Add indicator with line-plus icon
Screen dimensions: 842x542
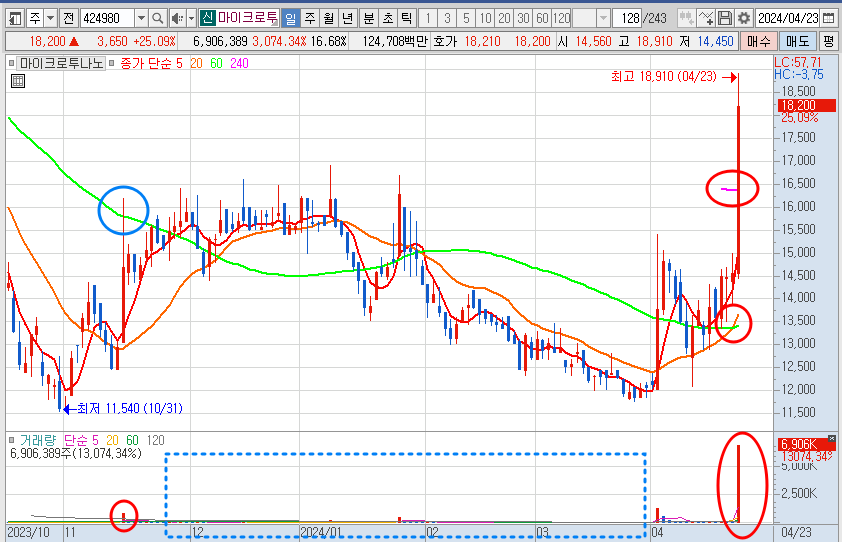point(706,19)
